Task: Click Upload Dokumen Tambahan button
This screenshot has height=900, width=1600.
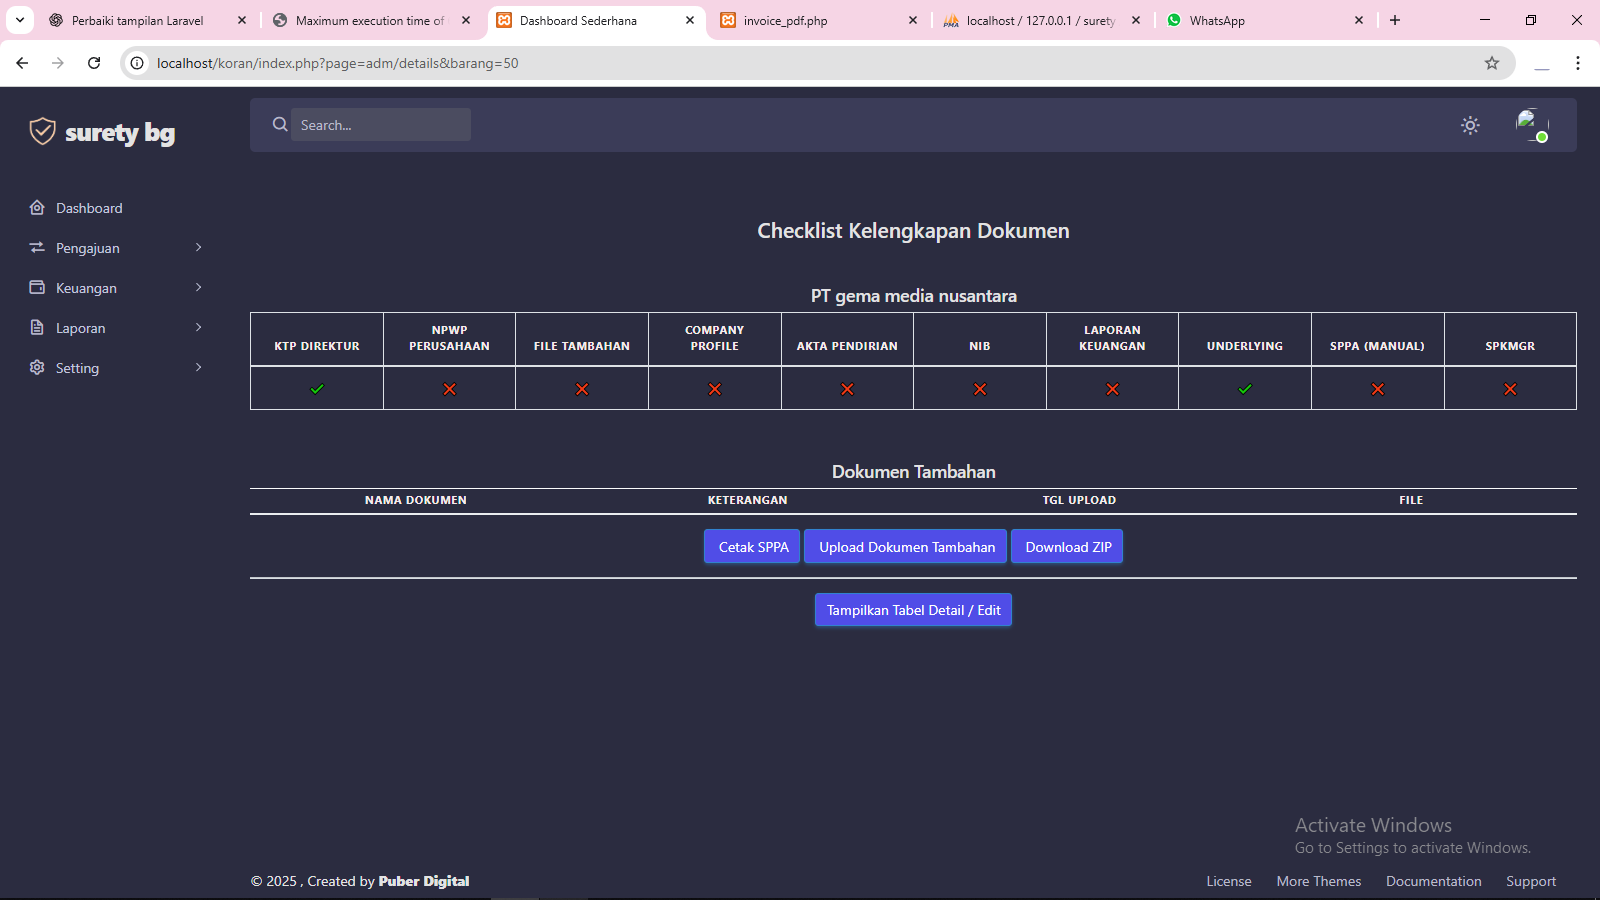Action: [906, 547]
